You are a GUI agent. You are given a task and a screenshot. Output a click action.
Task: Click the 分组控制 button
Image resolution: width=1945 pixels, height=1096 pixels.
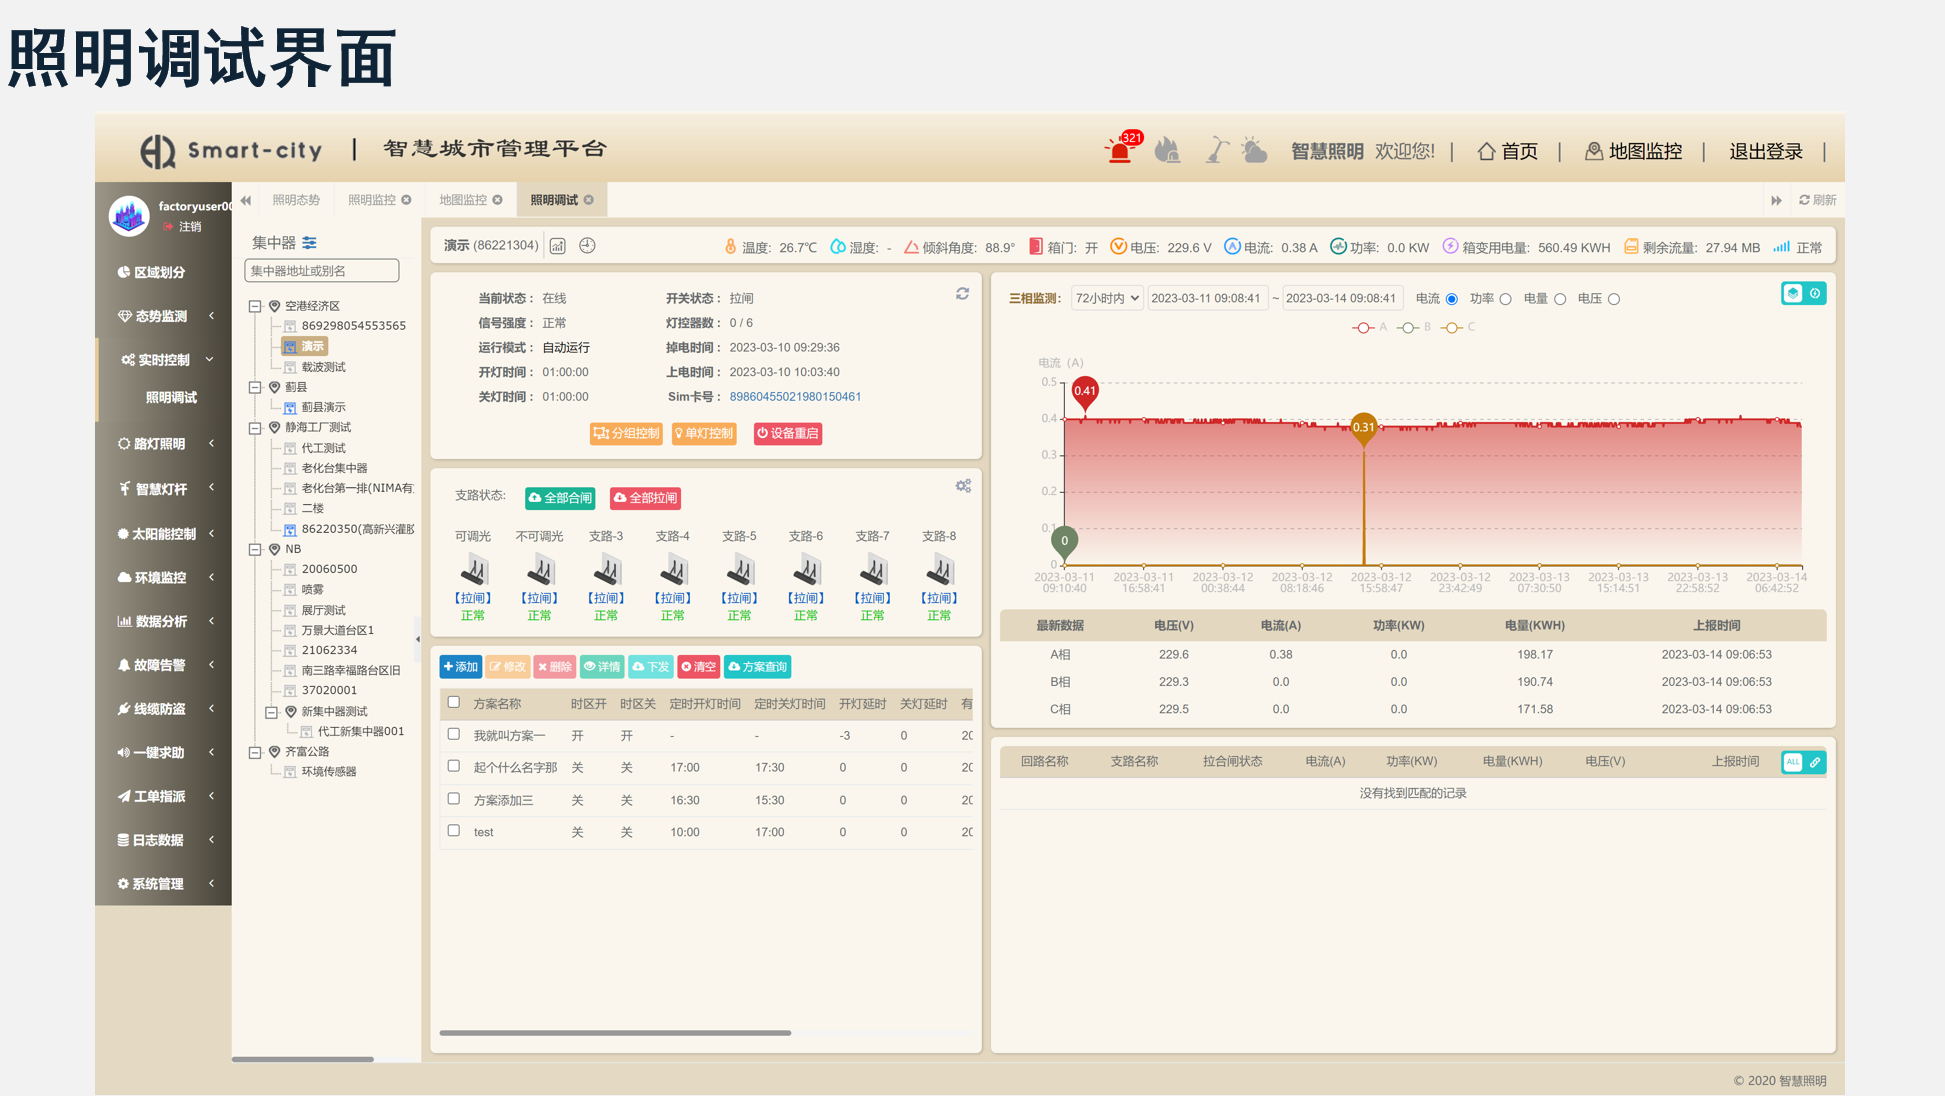(626, 433)
